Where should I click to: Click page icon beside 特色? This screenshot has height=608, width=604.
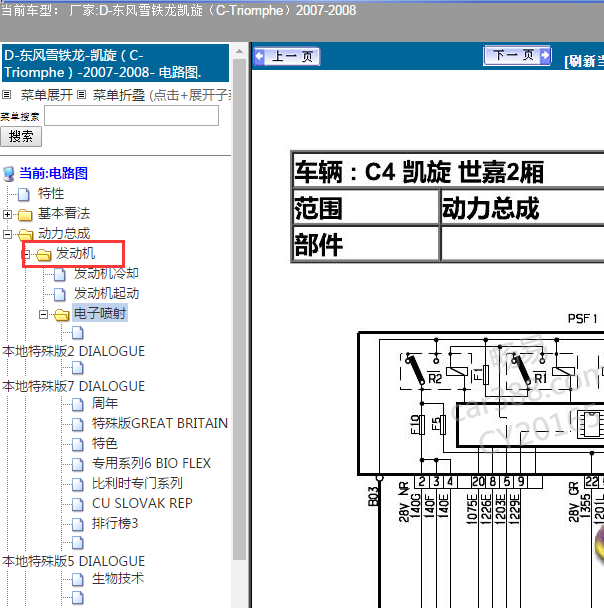point(78,444)
